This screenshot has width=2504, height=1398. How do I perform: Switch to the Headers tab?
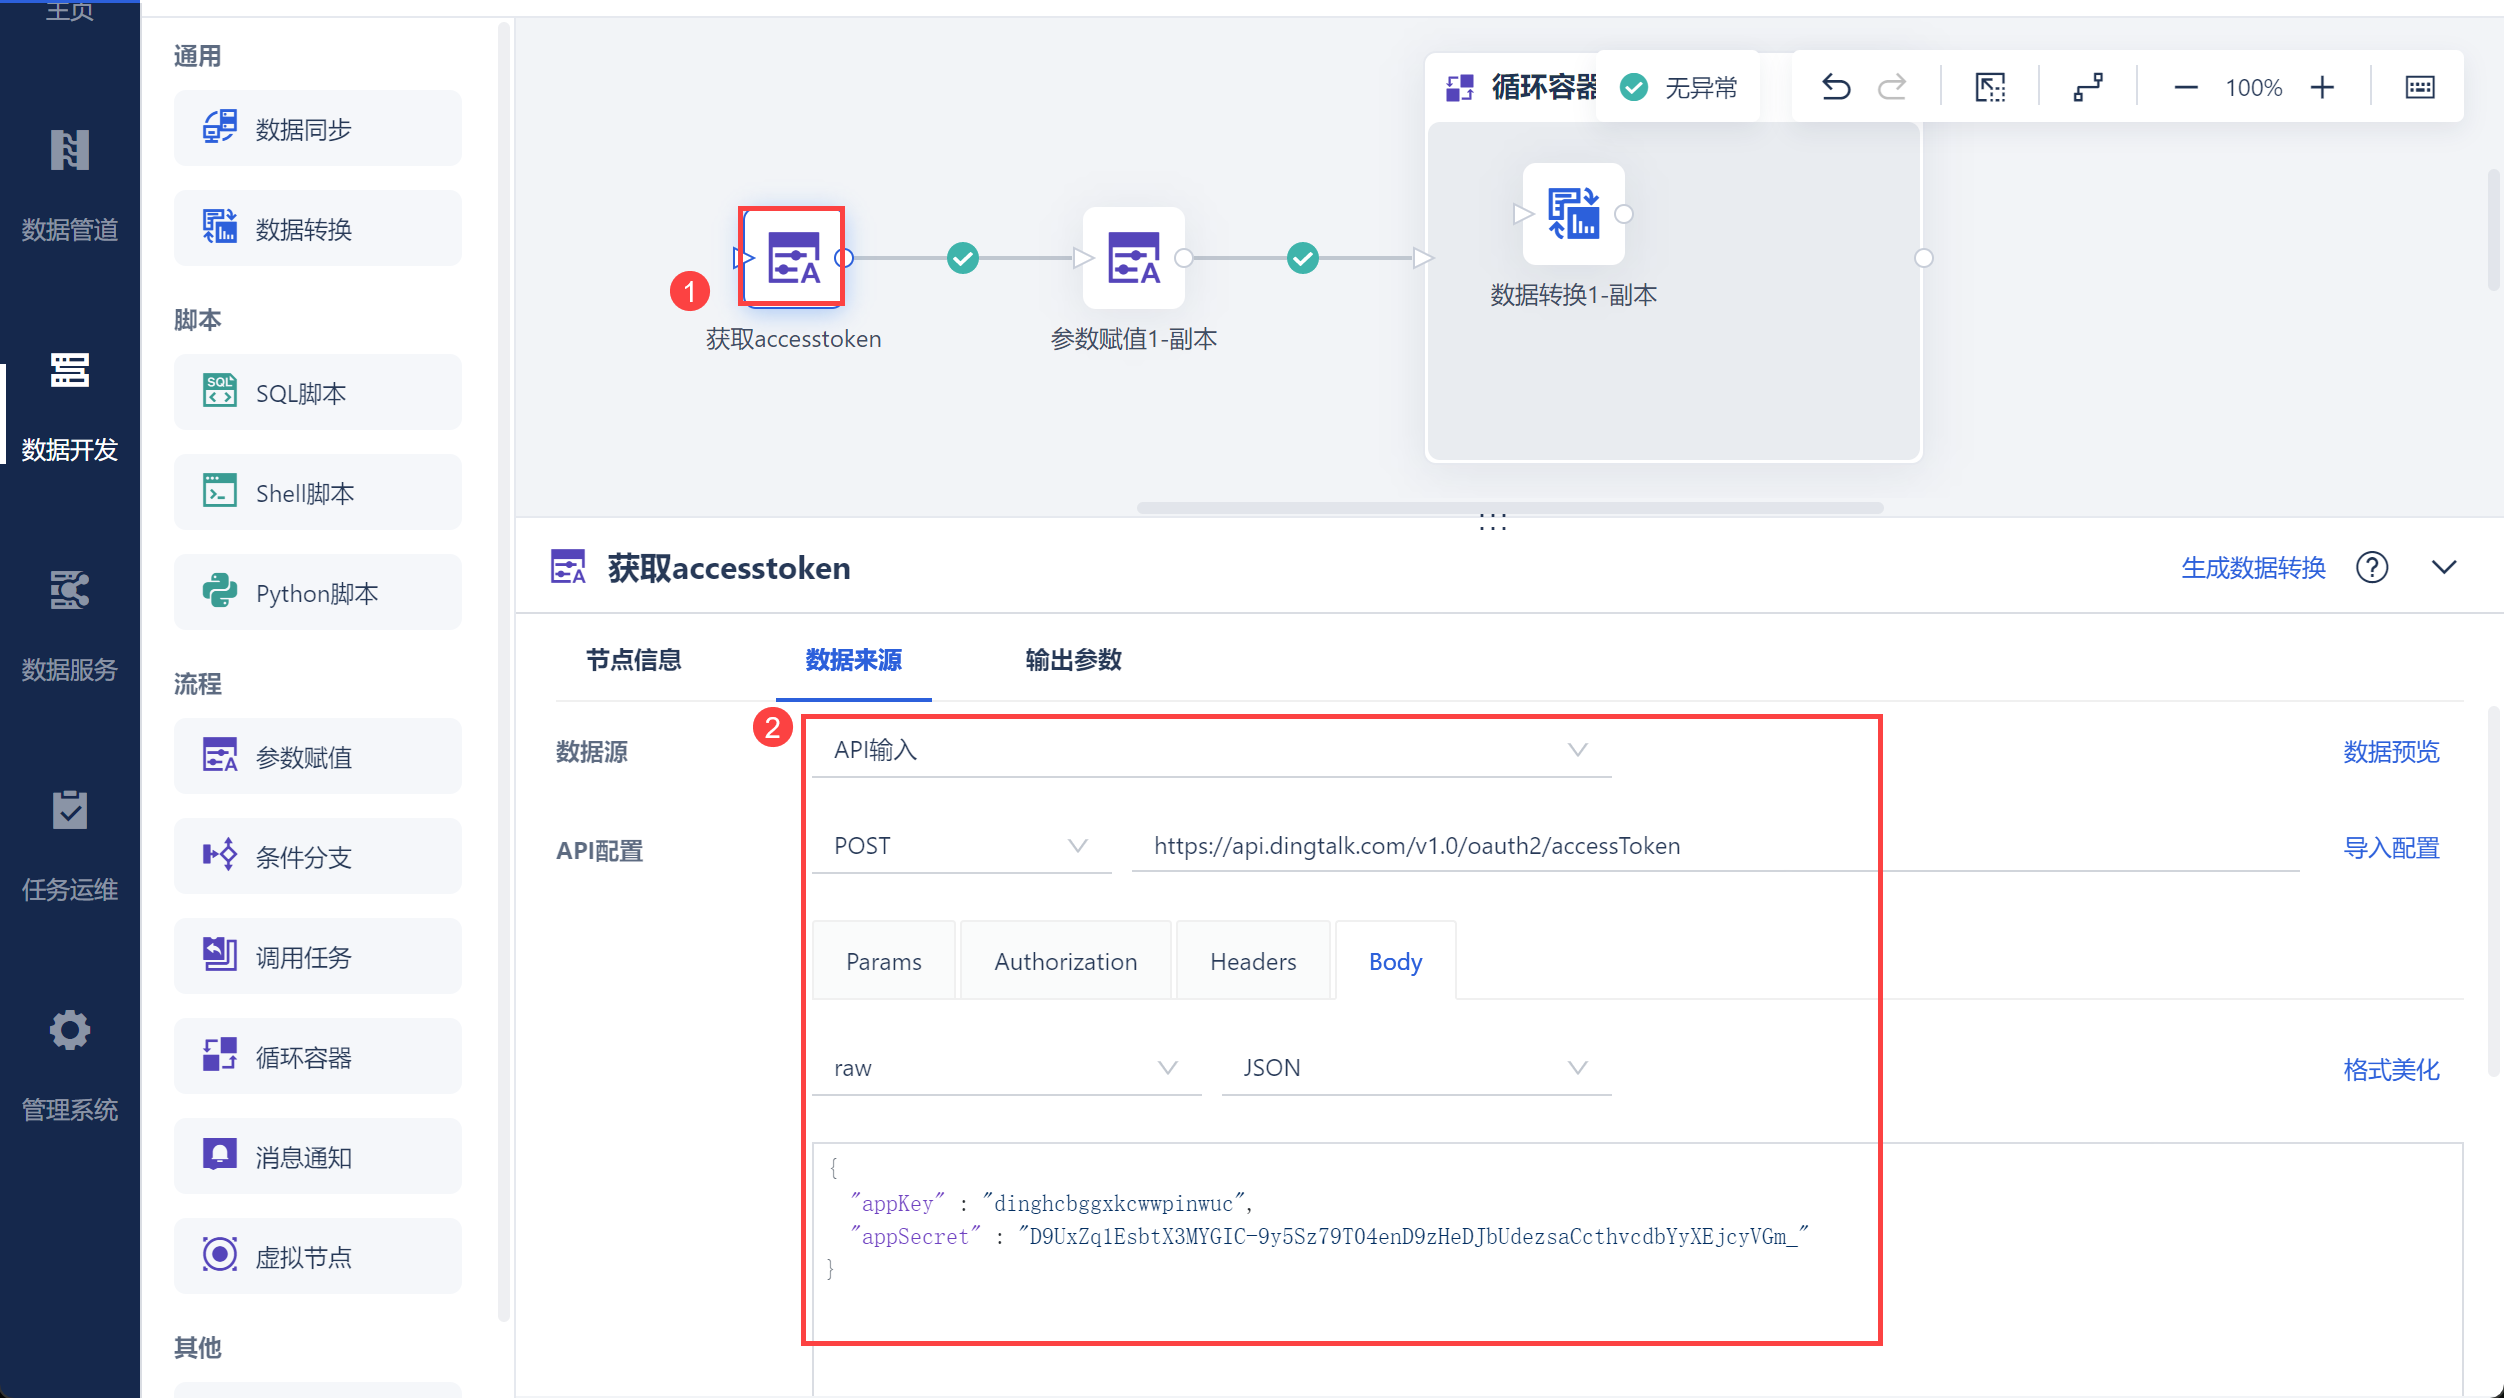click(x=1252, y=962)
